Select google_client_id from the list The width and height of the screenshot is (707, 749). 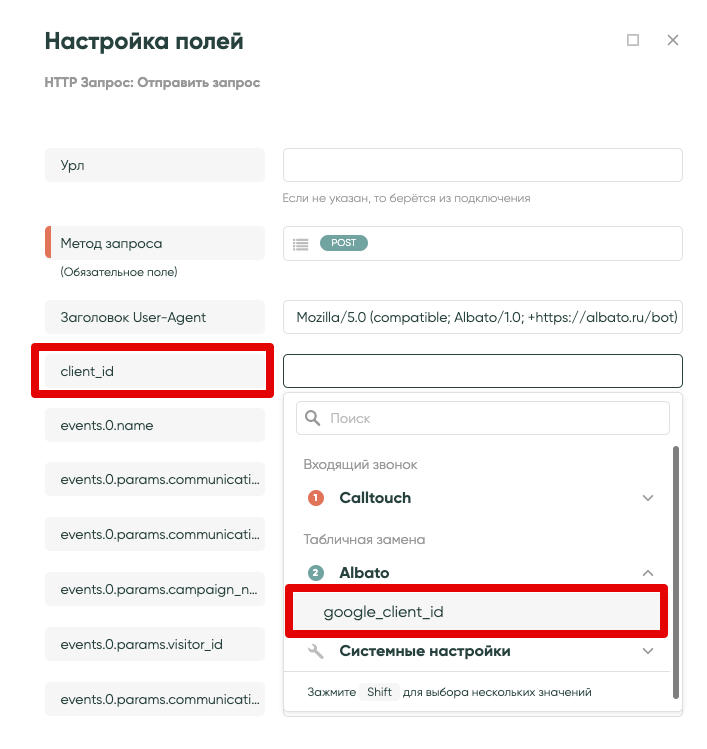383,612
